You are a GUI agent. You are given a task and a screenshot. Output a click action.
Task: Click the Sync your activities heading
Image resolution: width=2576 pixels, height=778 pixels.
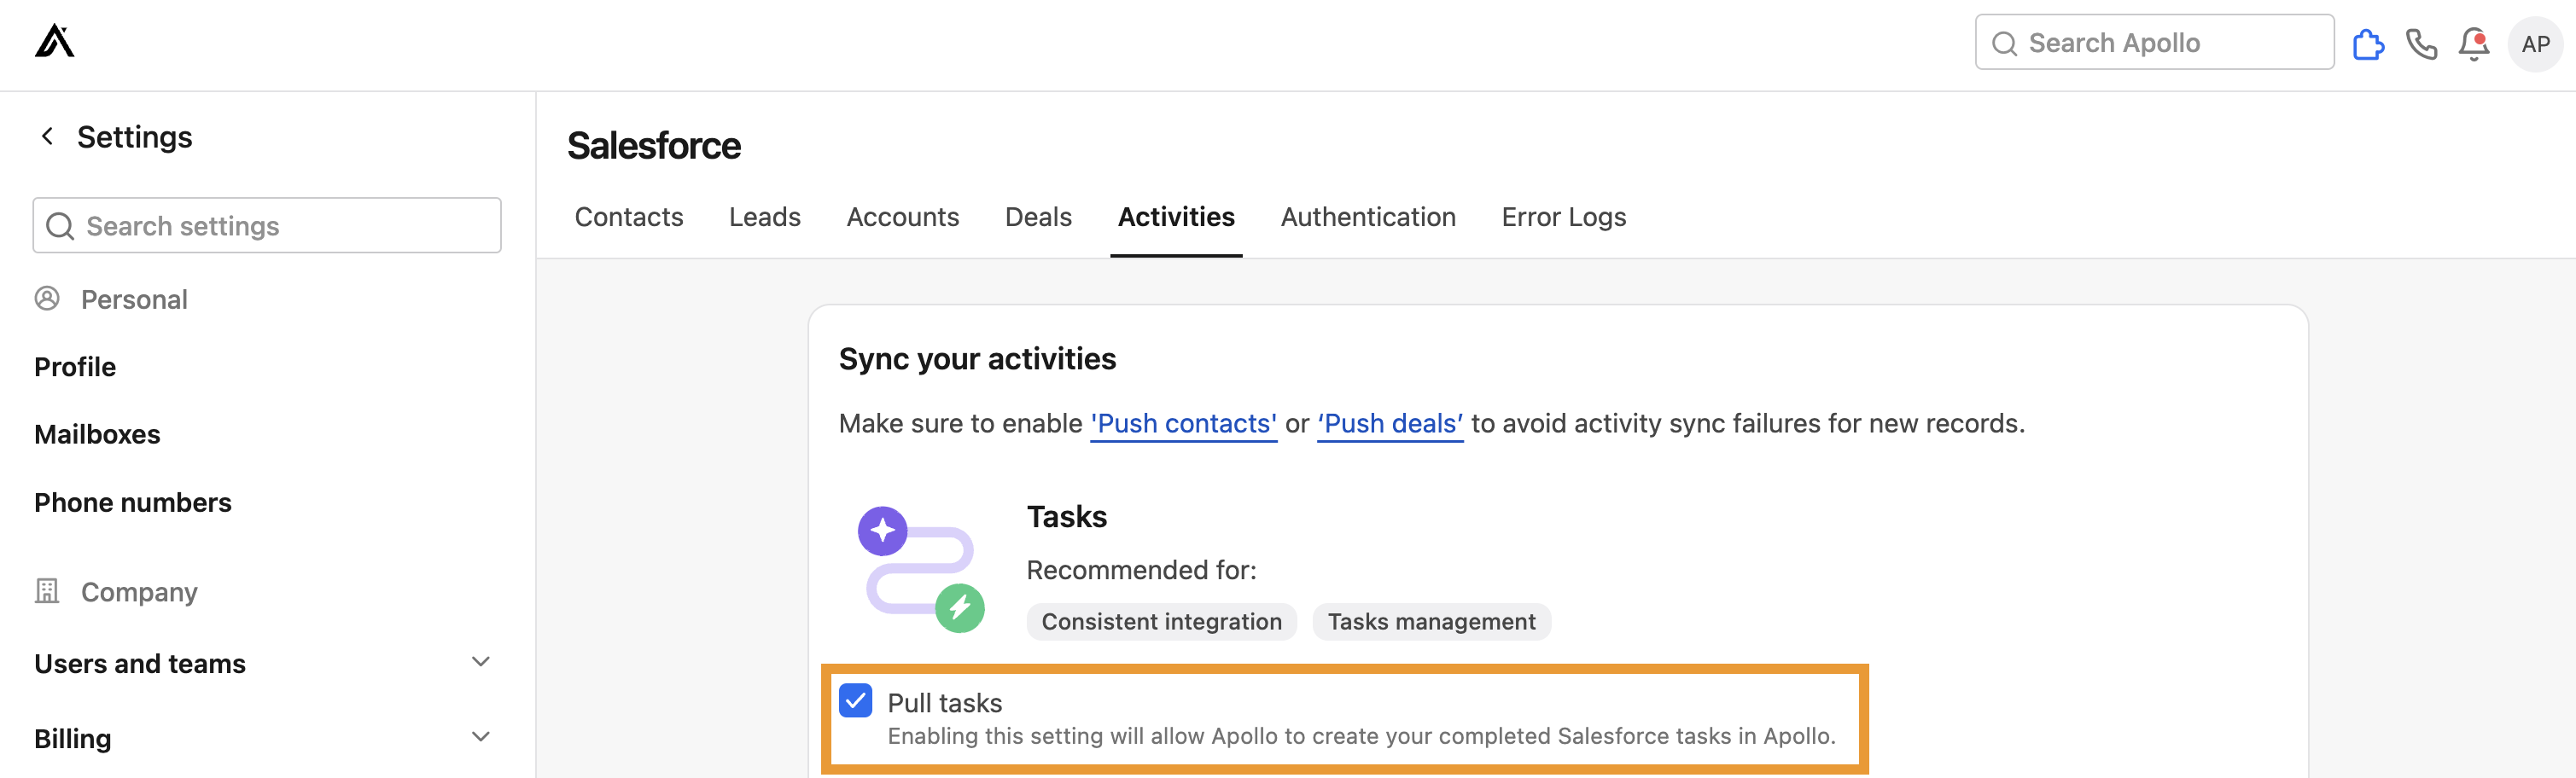click(977, 359)
